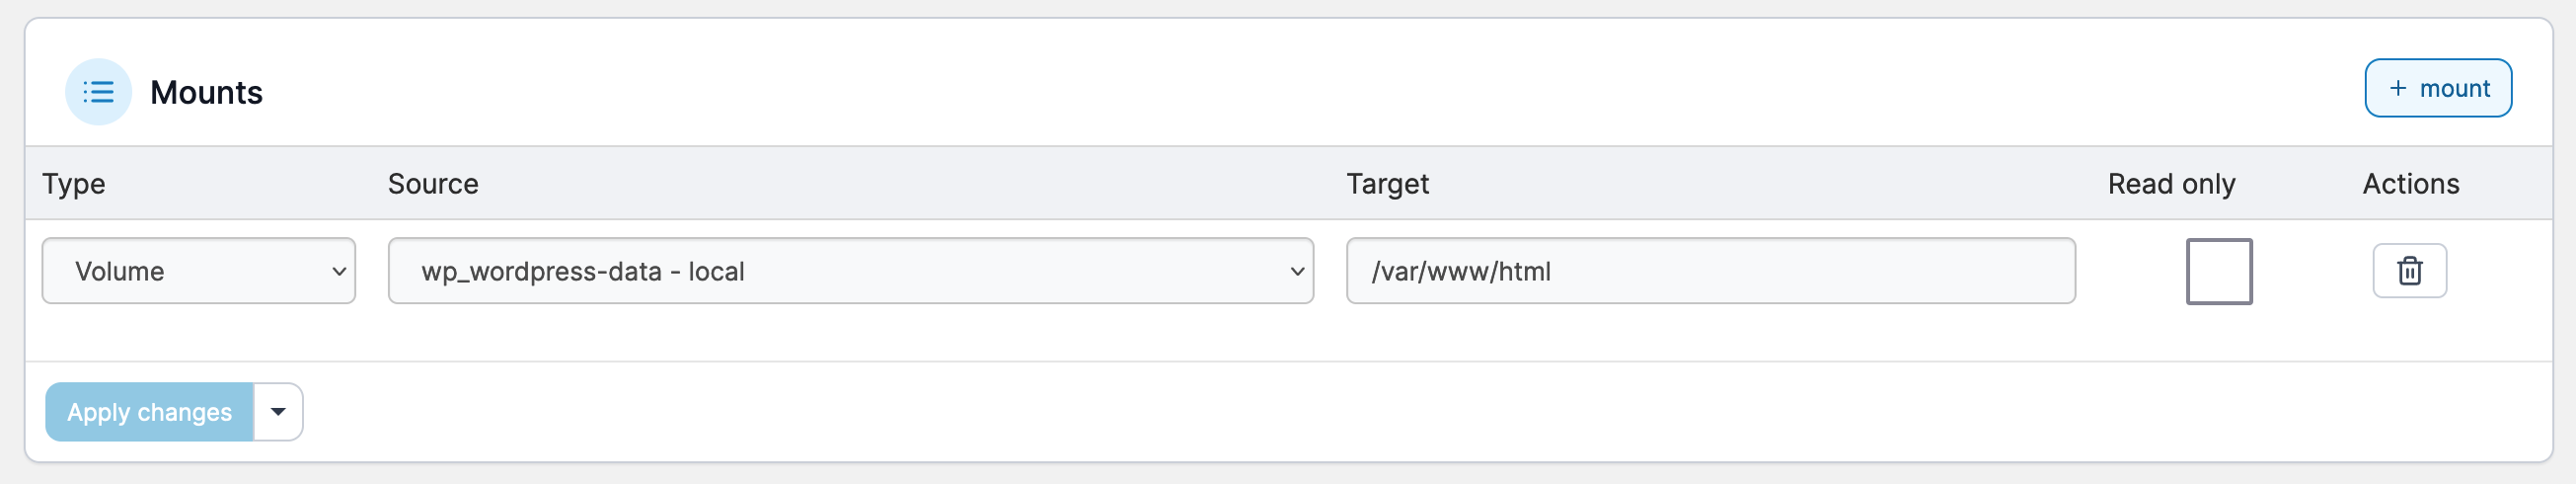The height and width of the screenshot is (484, 2576).
Task: Click the Mounts section title
Action: pos(206,93)
